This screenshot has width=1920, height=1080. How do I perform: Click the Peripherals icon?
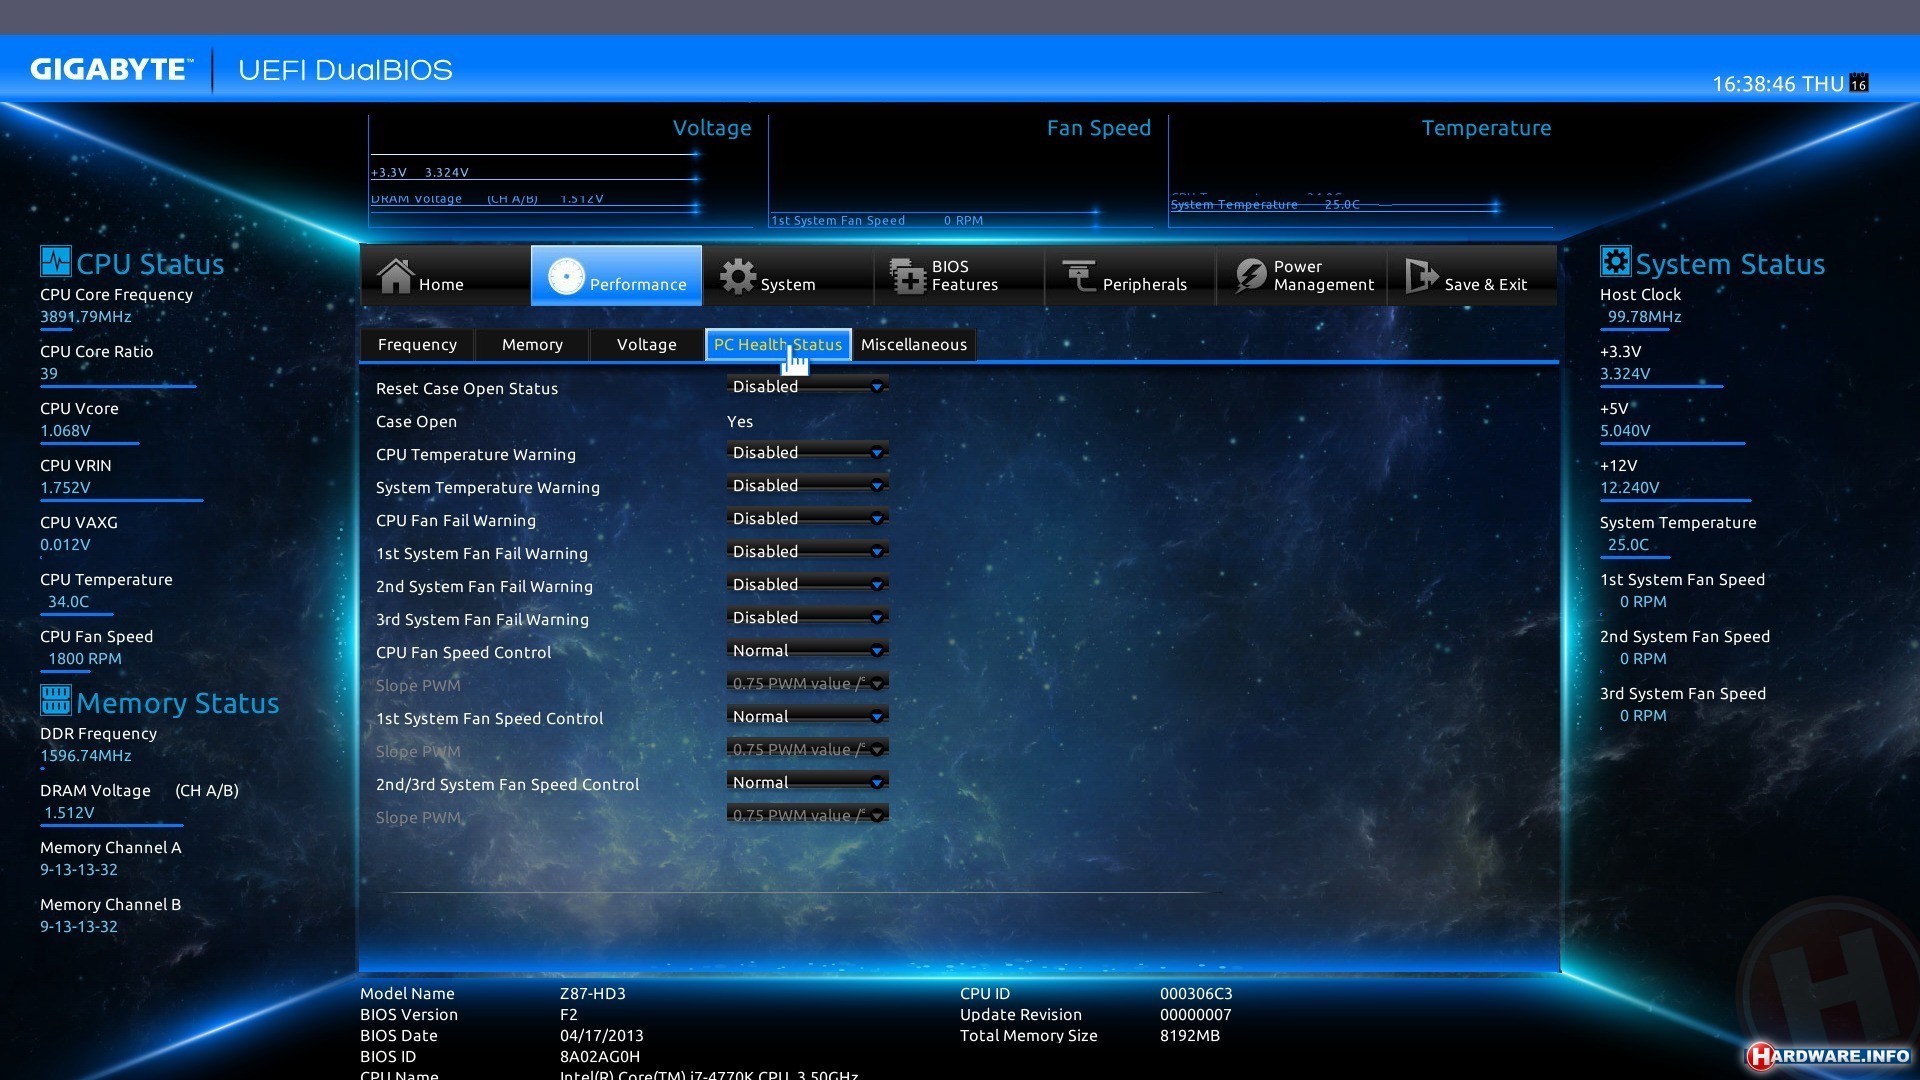tap(1080, 276)
